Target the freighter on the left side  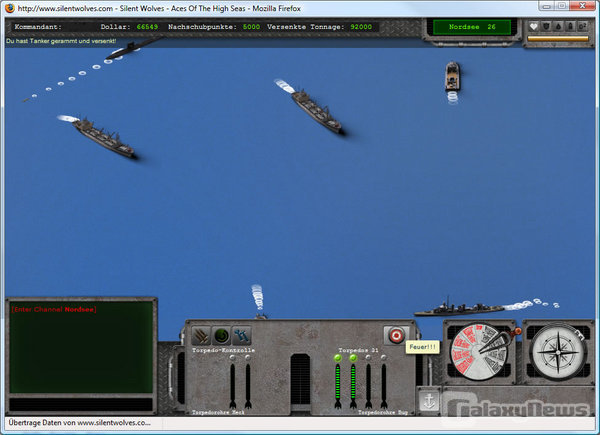pos(102,136)
